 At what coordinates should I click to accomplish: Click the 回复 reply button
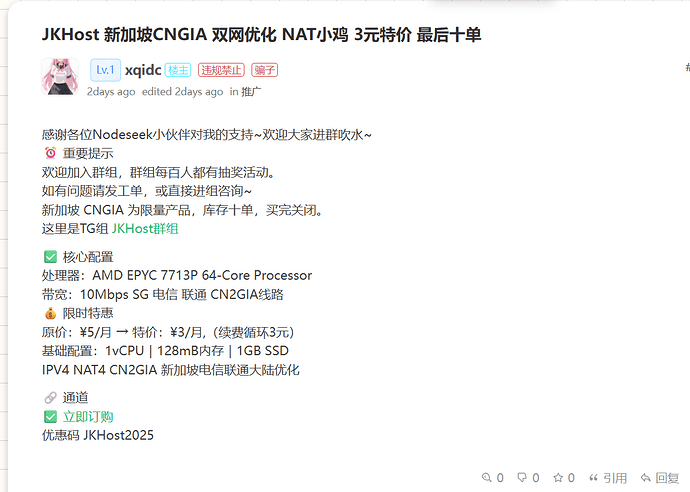pos(660,477)
